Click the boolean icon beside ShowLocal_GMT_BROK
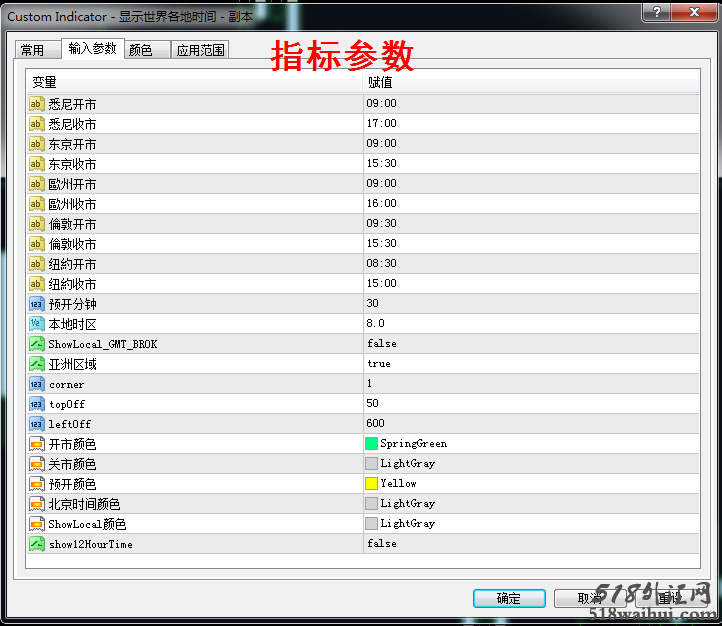Viewport: 722px width, 626px height. [x=36, y=344]
